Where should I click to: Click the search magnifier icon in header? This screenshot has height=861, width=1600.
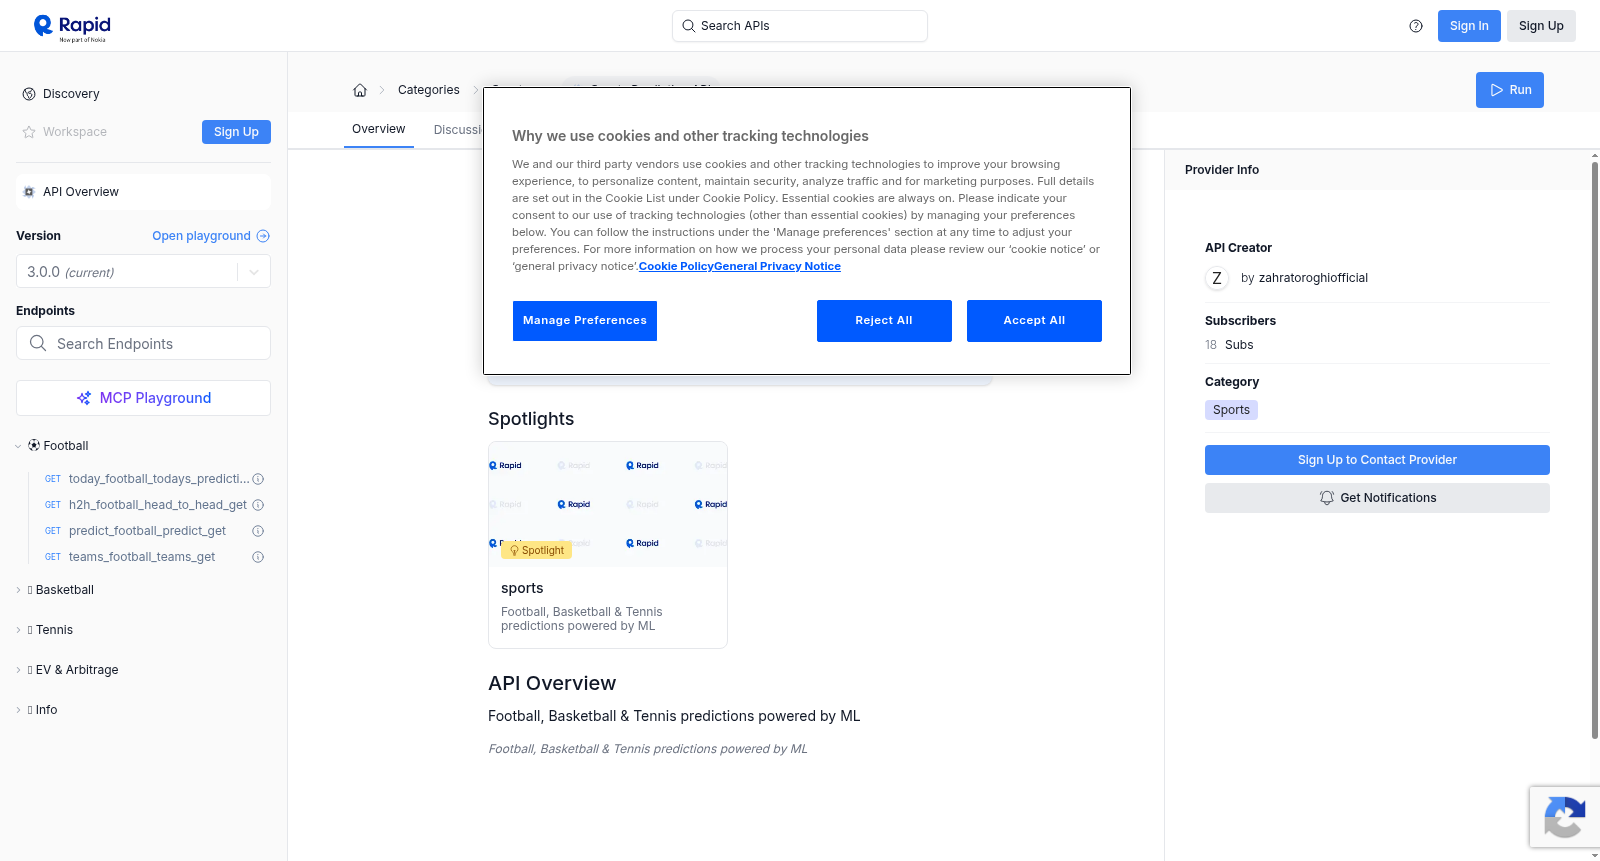689,26
